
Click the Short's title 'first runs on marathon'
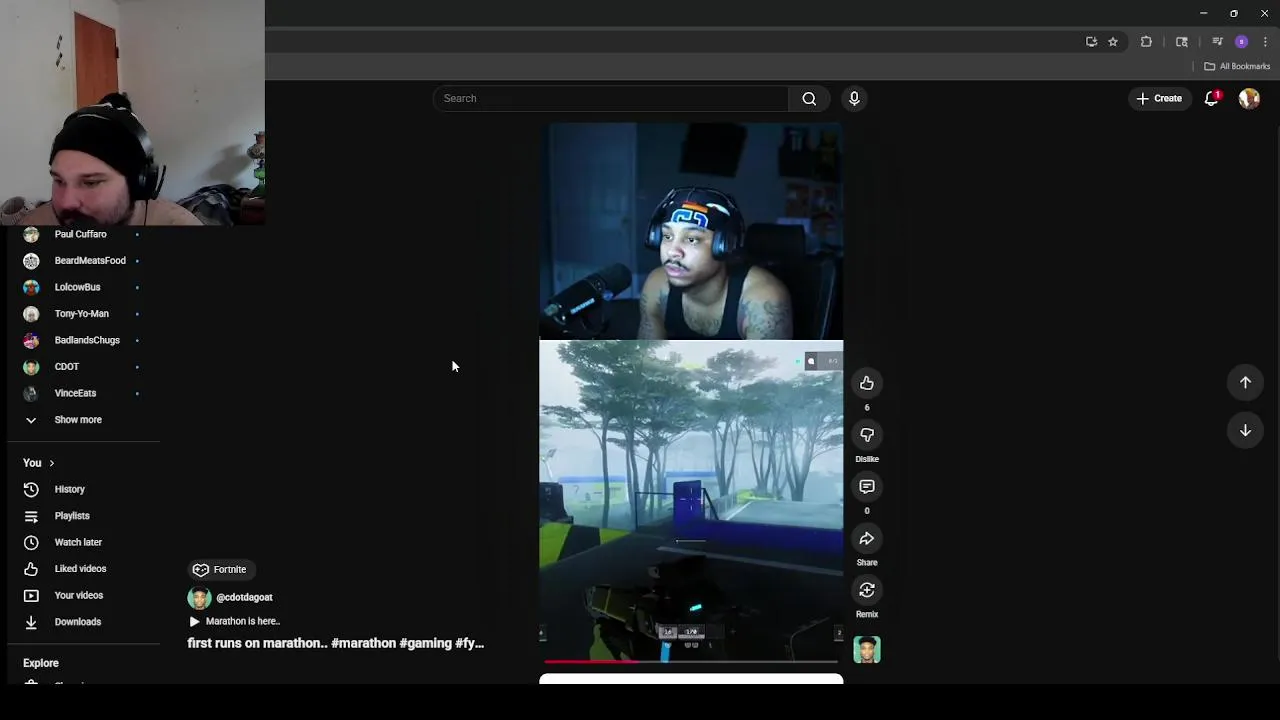click(x=336, y=643)
